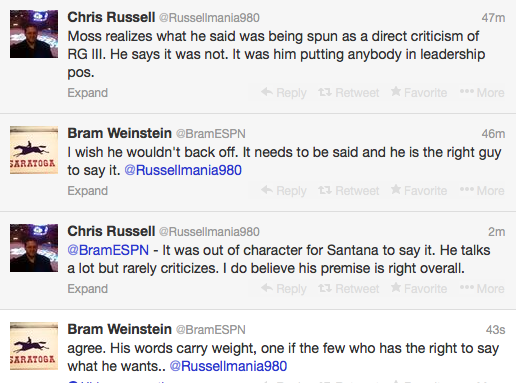Reply to the tweet about Santana
Viewport: 516px width, 383px height.
(284, 288)
